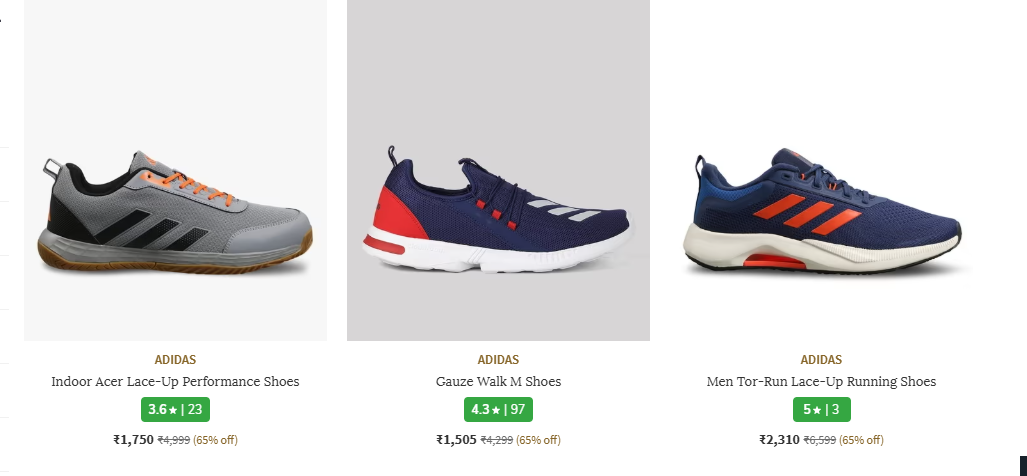Click the struck-through ₹6,599 original price

click(x=820, y=440)
